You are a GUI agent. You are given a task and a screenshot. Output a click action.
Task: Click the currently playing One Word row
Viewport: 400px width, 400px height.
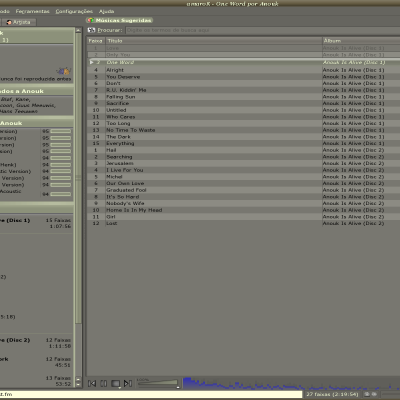pos(243,62)
